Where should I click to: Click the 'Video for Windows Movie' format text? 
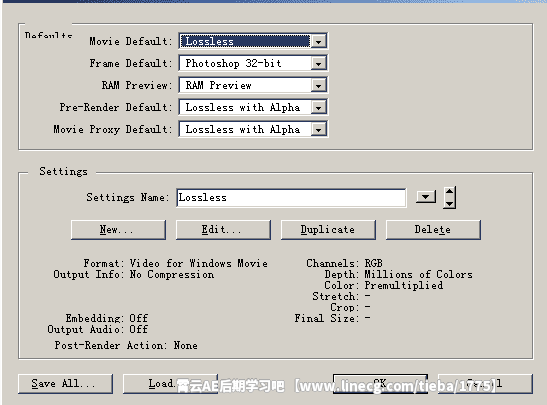coord(198,263)
